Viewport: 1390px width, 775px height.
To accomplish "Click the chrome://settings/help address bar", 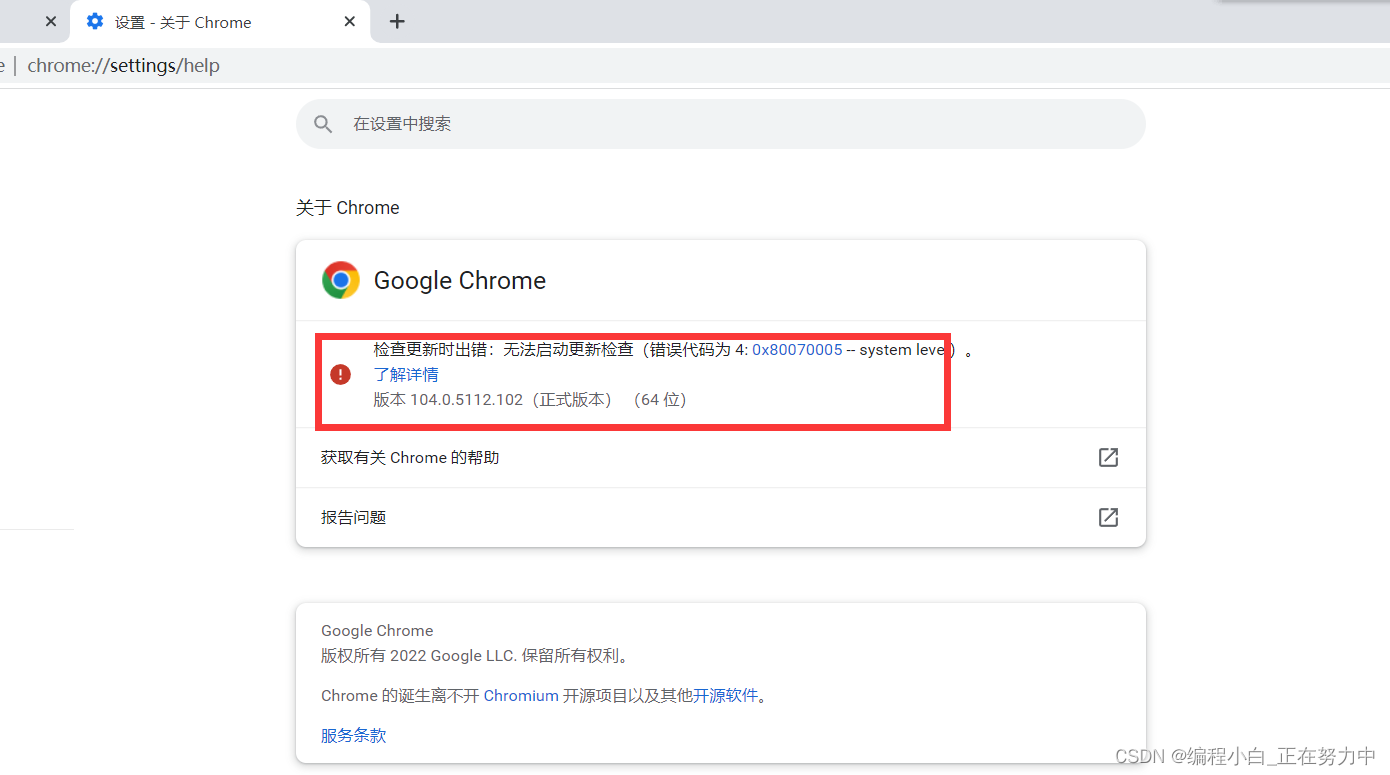I will pyautogui.click(x=695, y=66).
